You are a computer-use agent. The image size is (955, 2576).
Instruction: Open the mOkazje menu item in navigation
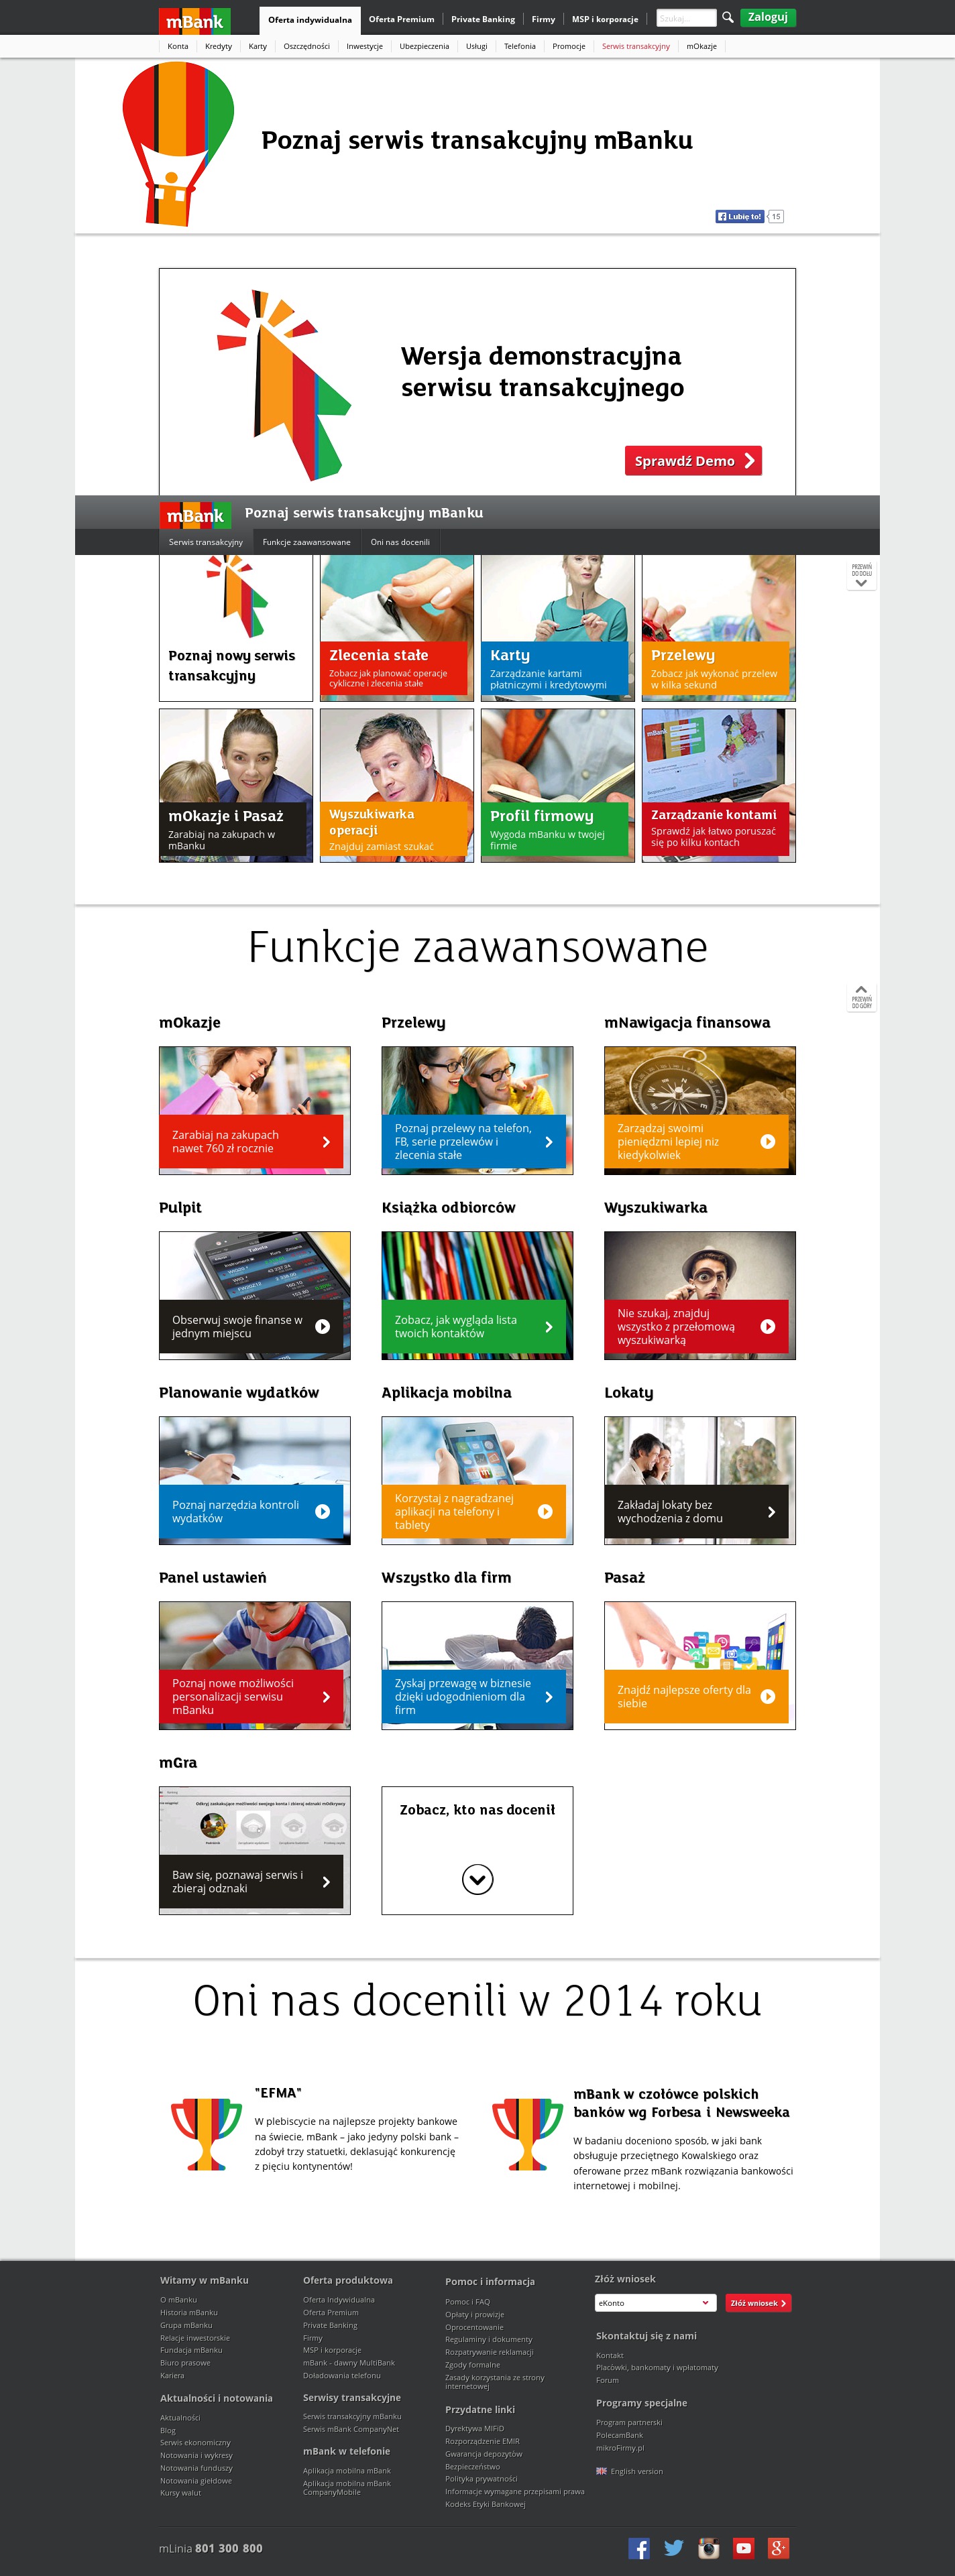click(x=701, y=46)
